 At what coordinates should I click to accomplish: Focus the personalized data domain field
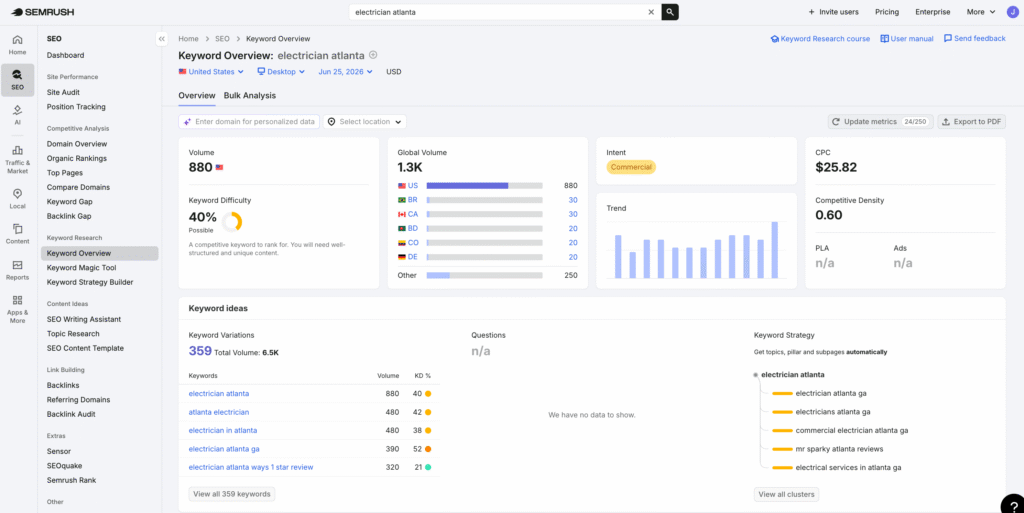pos(249,121)
